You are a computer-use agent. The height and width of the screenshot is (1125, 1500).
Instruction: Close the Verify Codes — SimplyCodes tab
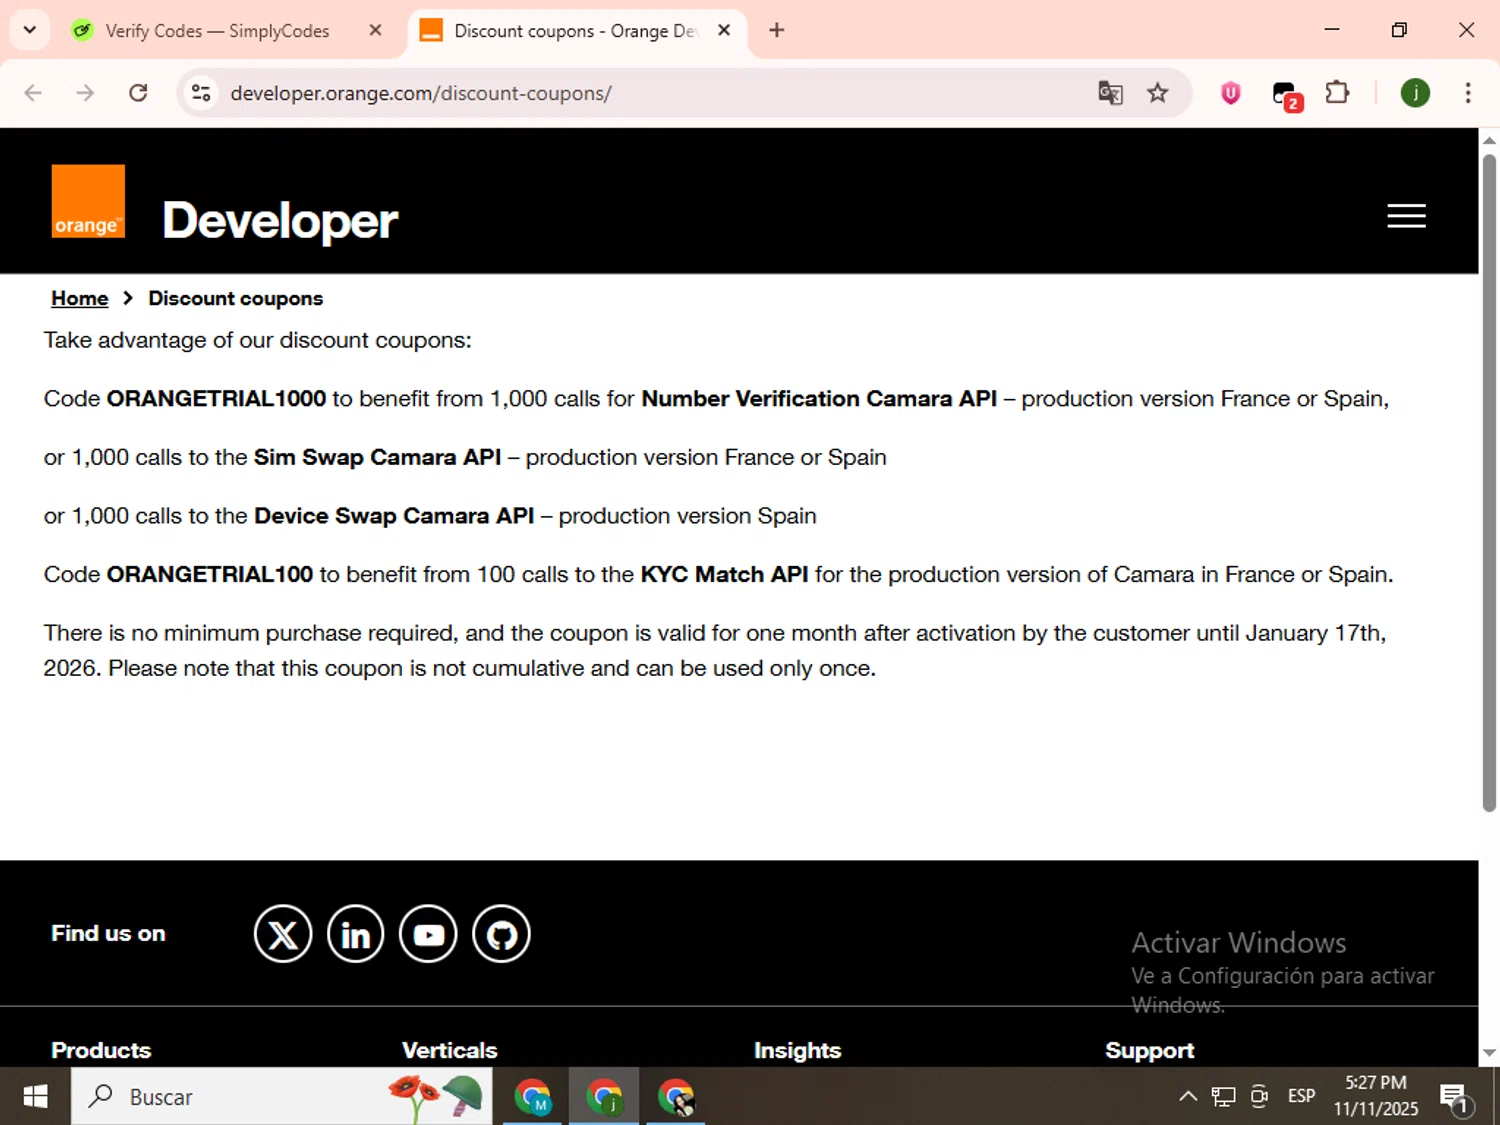coord(375,30)
